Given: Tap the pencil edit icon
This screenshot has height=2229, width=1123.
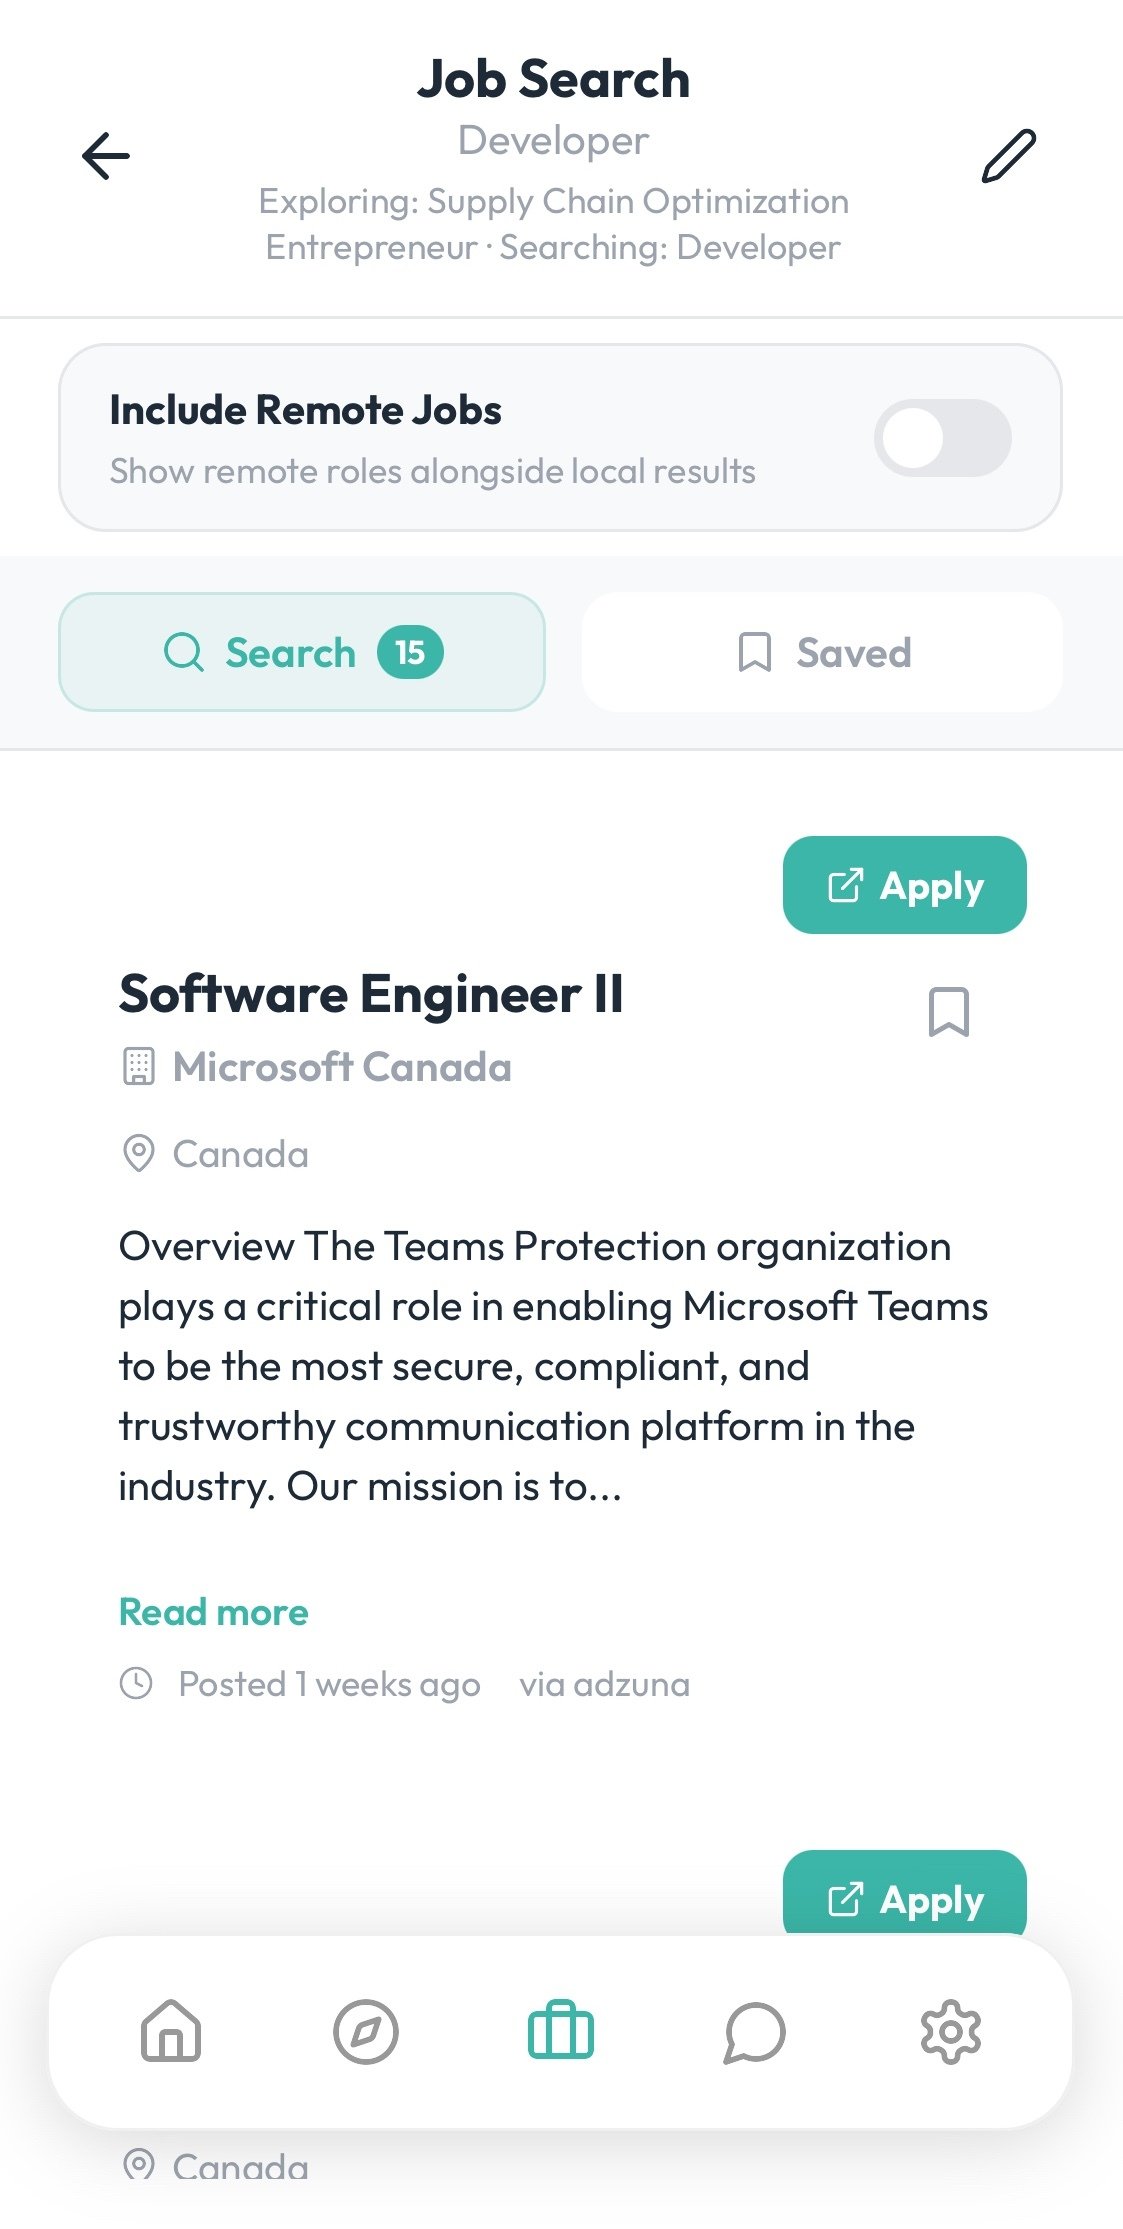Looking at the screenshot, I should [1008, 156].
